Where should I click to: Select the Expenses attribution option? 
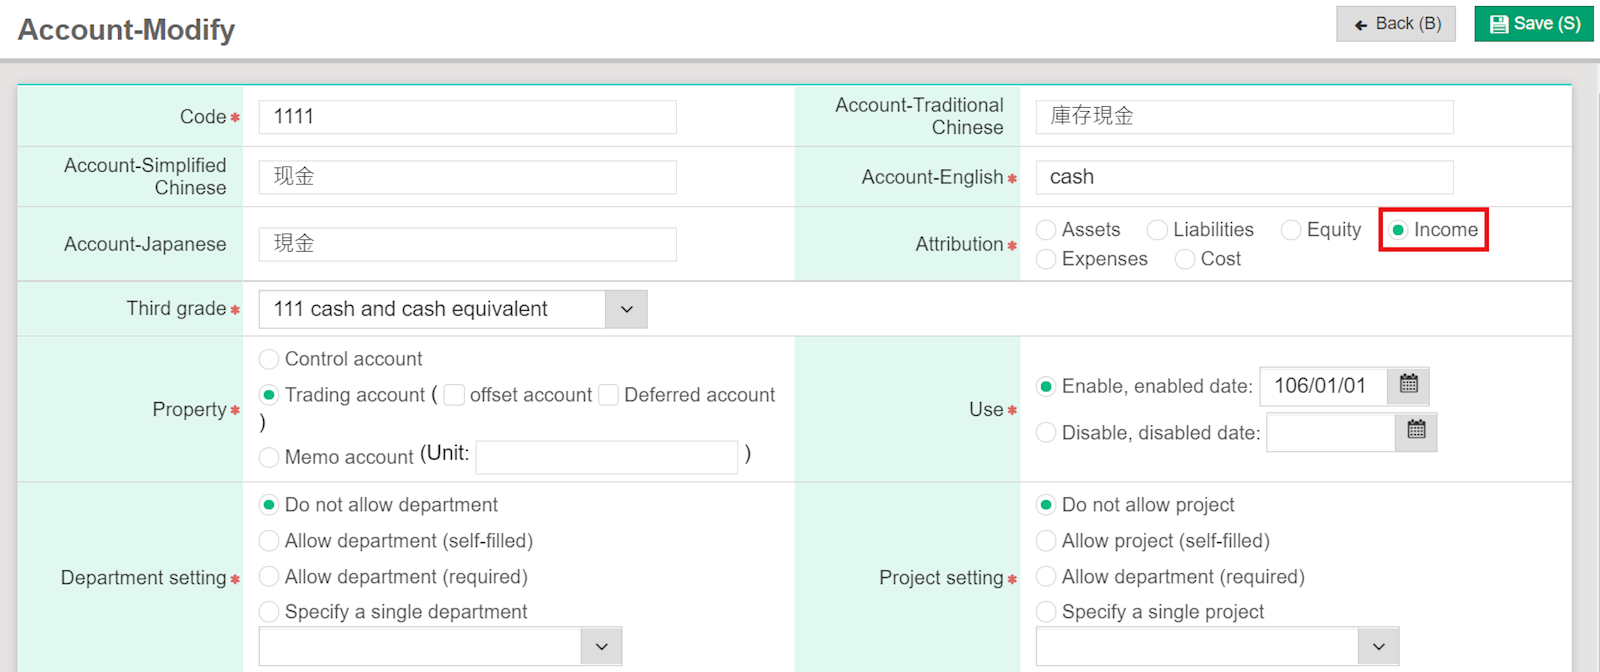[x=1046, y=259]
